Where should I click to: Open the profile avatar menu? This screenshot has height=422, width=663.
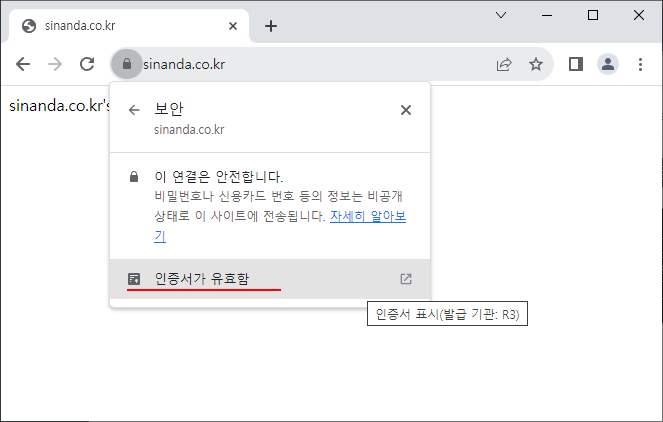(x=608, y=64)
